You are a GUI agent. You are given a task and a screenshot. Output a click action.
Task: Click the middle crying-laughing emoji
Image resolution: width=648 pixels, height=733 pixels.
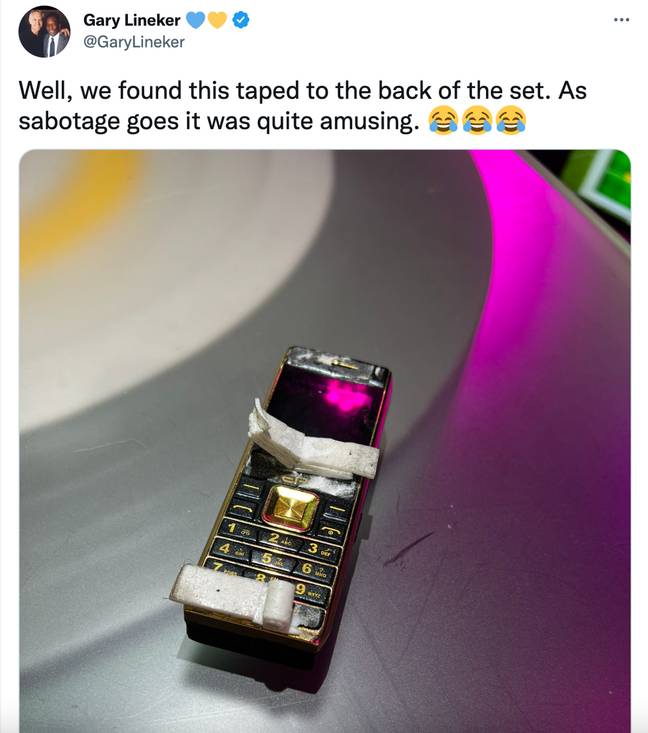[477, 121]
